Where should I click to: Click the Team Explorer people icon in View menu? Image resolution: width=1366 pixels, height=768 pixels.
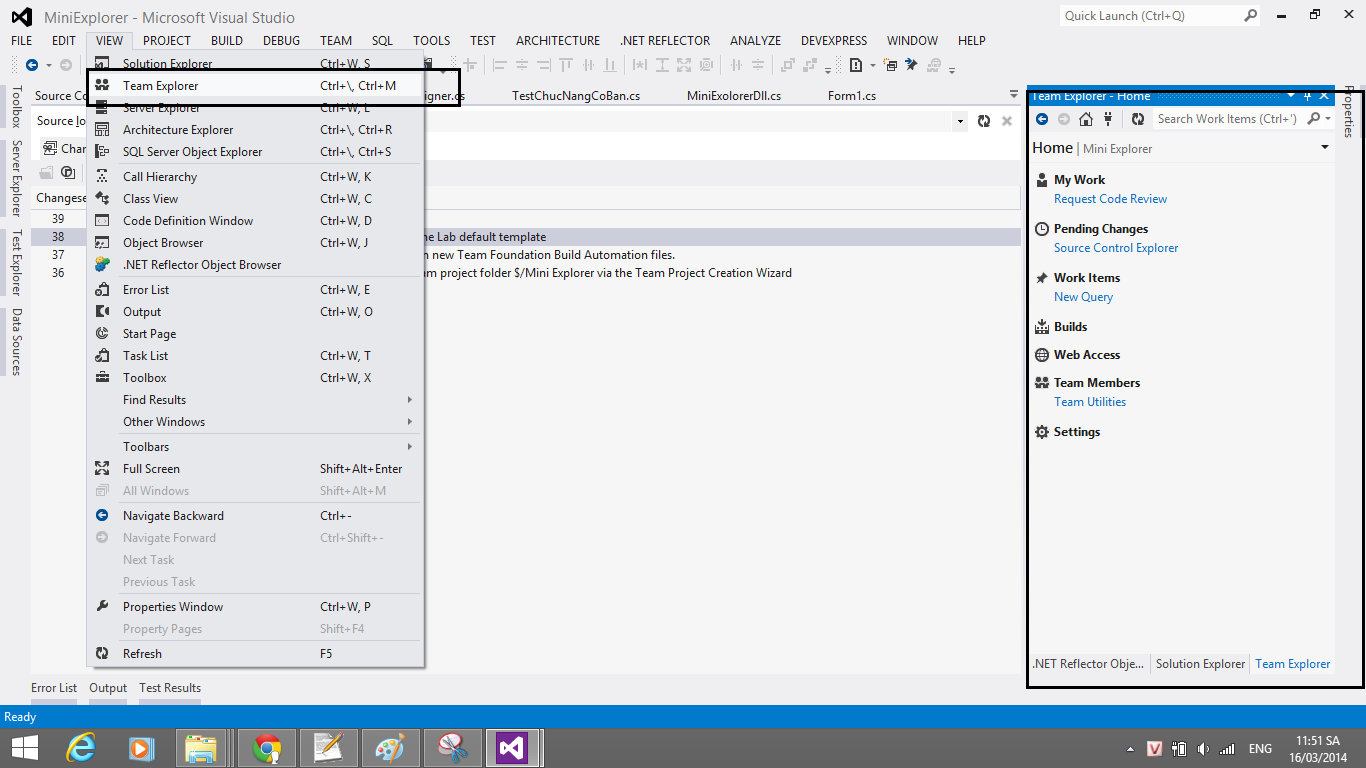tap(102, 86)
